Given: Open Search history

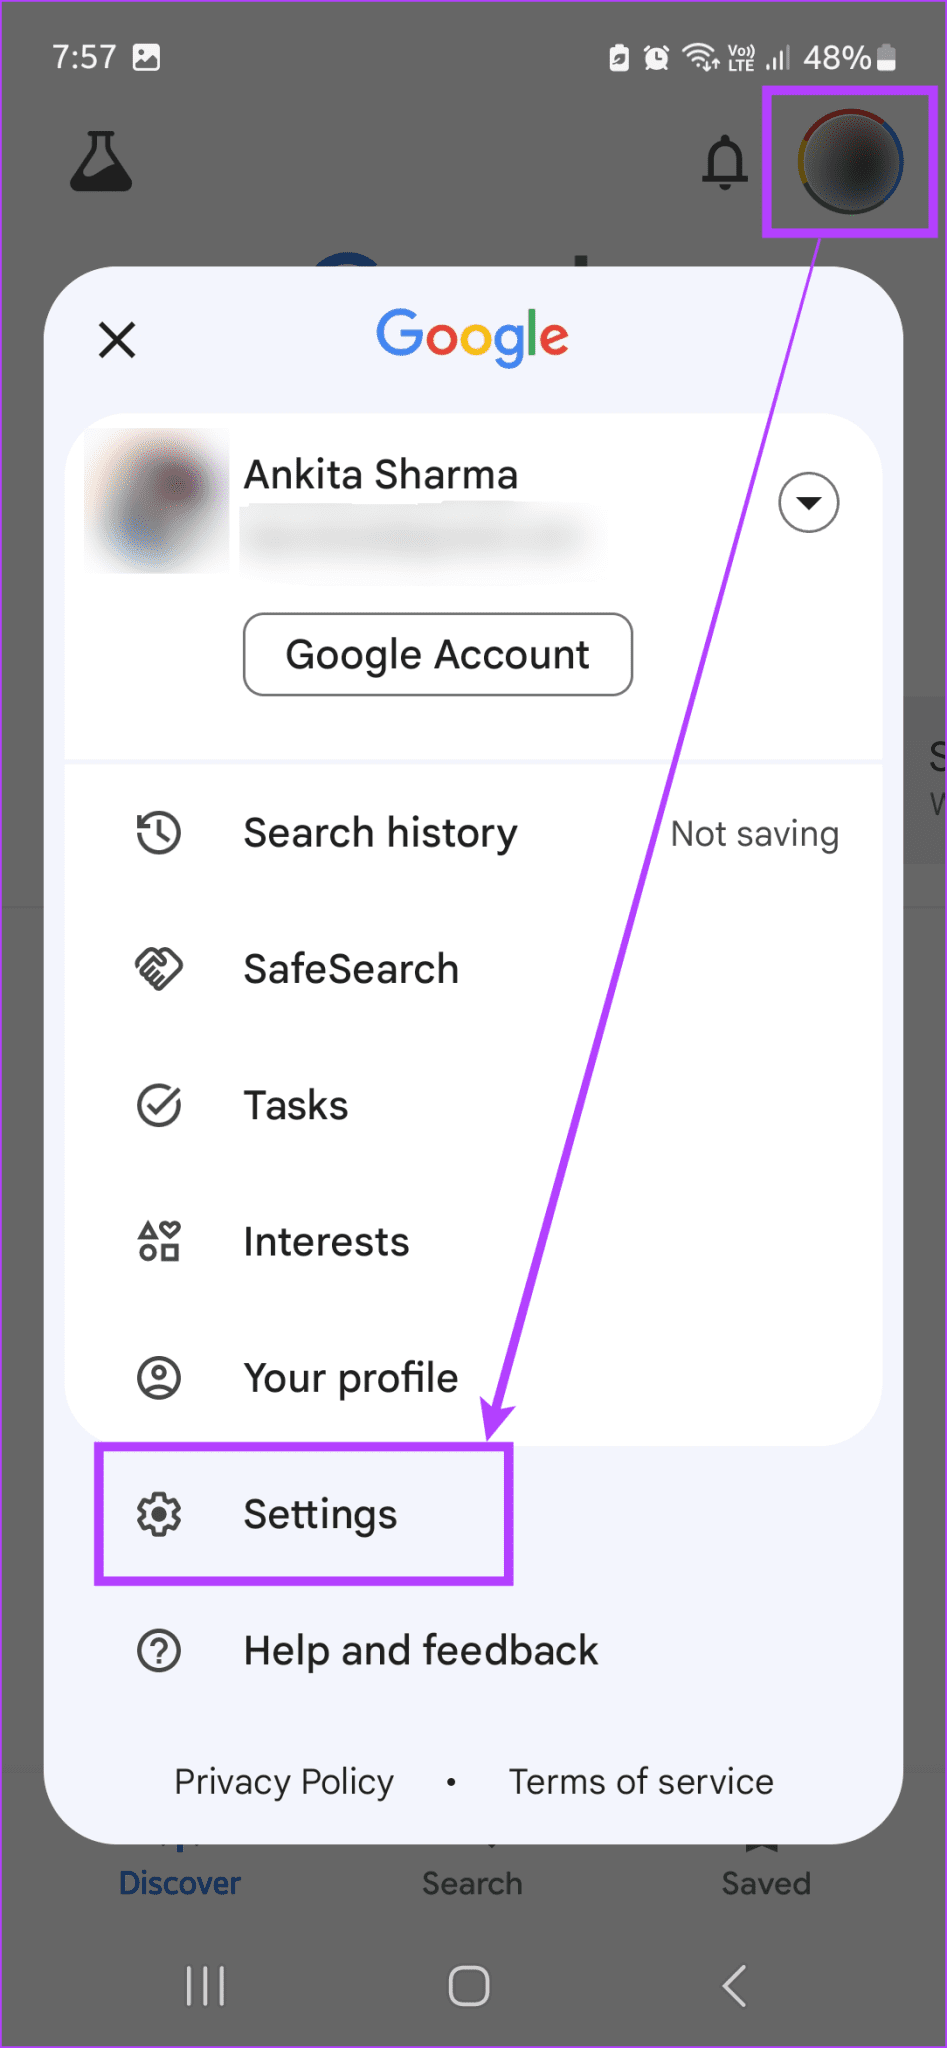Looking at the screenshot, I should point(474,833).
